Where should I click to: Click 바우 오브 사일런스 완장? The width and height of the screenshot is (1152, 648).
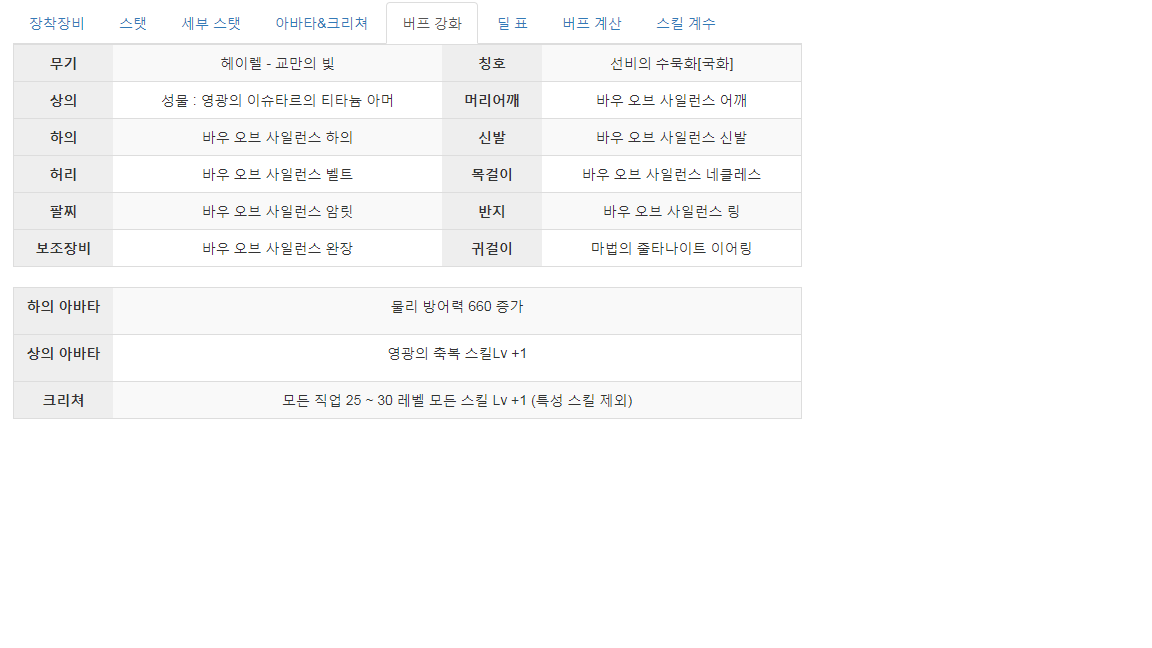(x=278, y=248)
